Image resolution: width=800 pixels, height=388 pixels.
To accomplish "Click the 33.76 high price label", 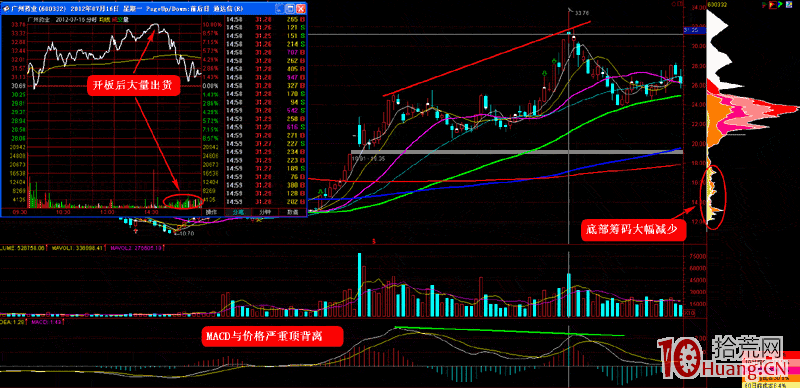I will click(x=581, y=12).
